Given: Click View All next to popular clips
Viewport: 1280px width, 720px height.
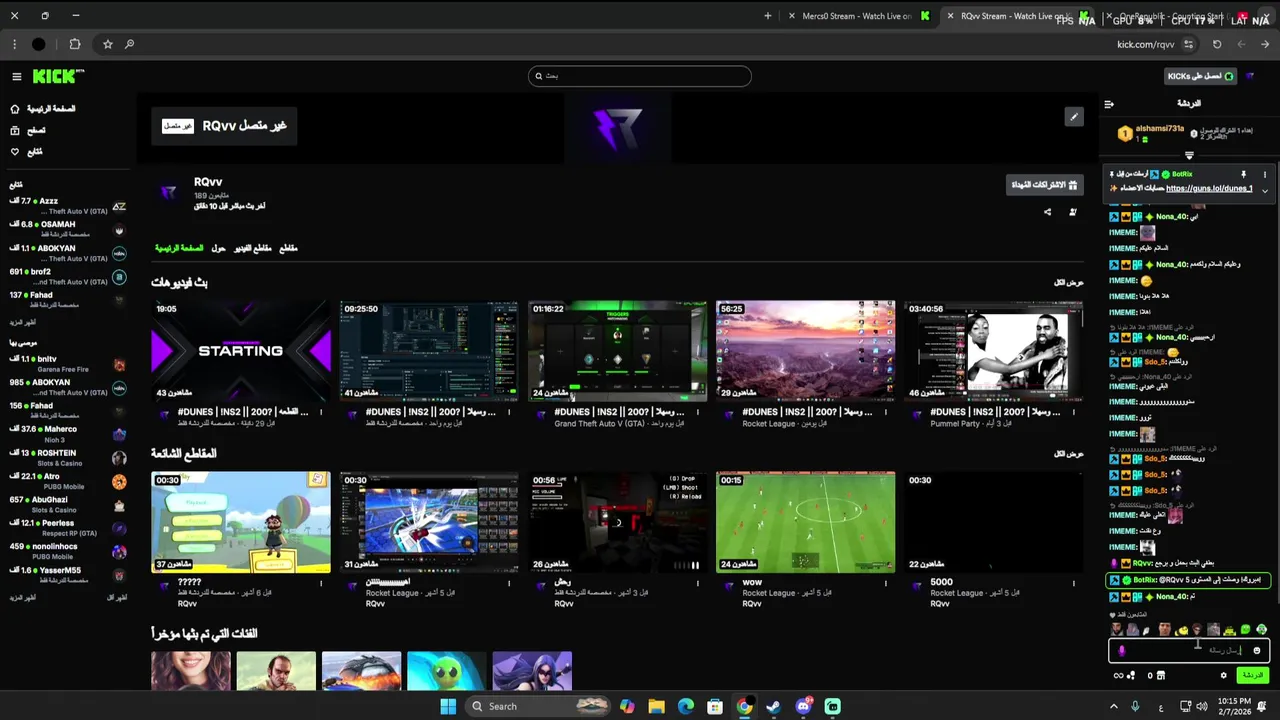Looking at the screenshot, I should point(1069,454).
